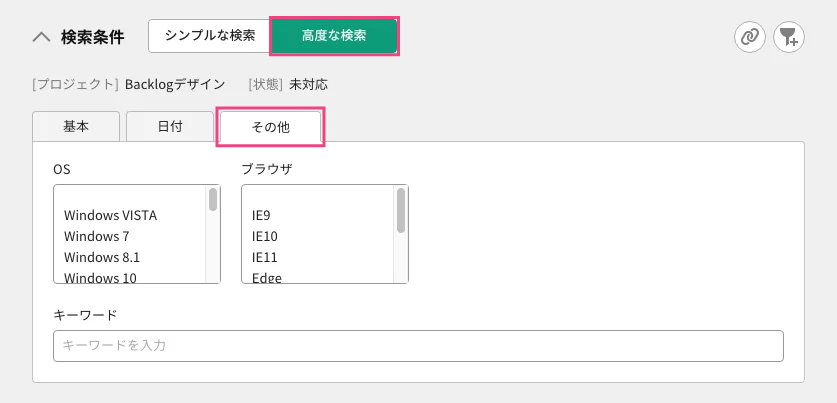This screenshot has height=403, width=837.
Task: Save filter with funnel plus icon
Action: click(789, 37)
